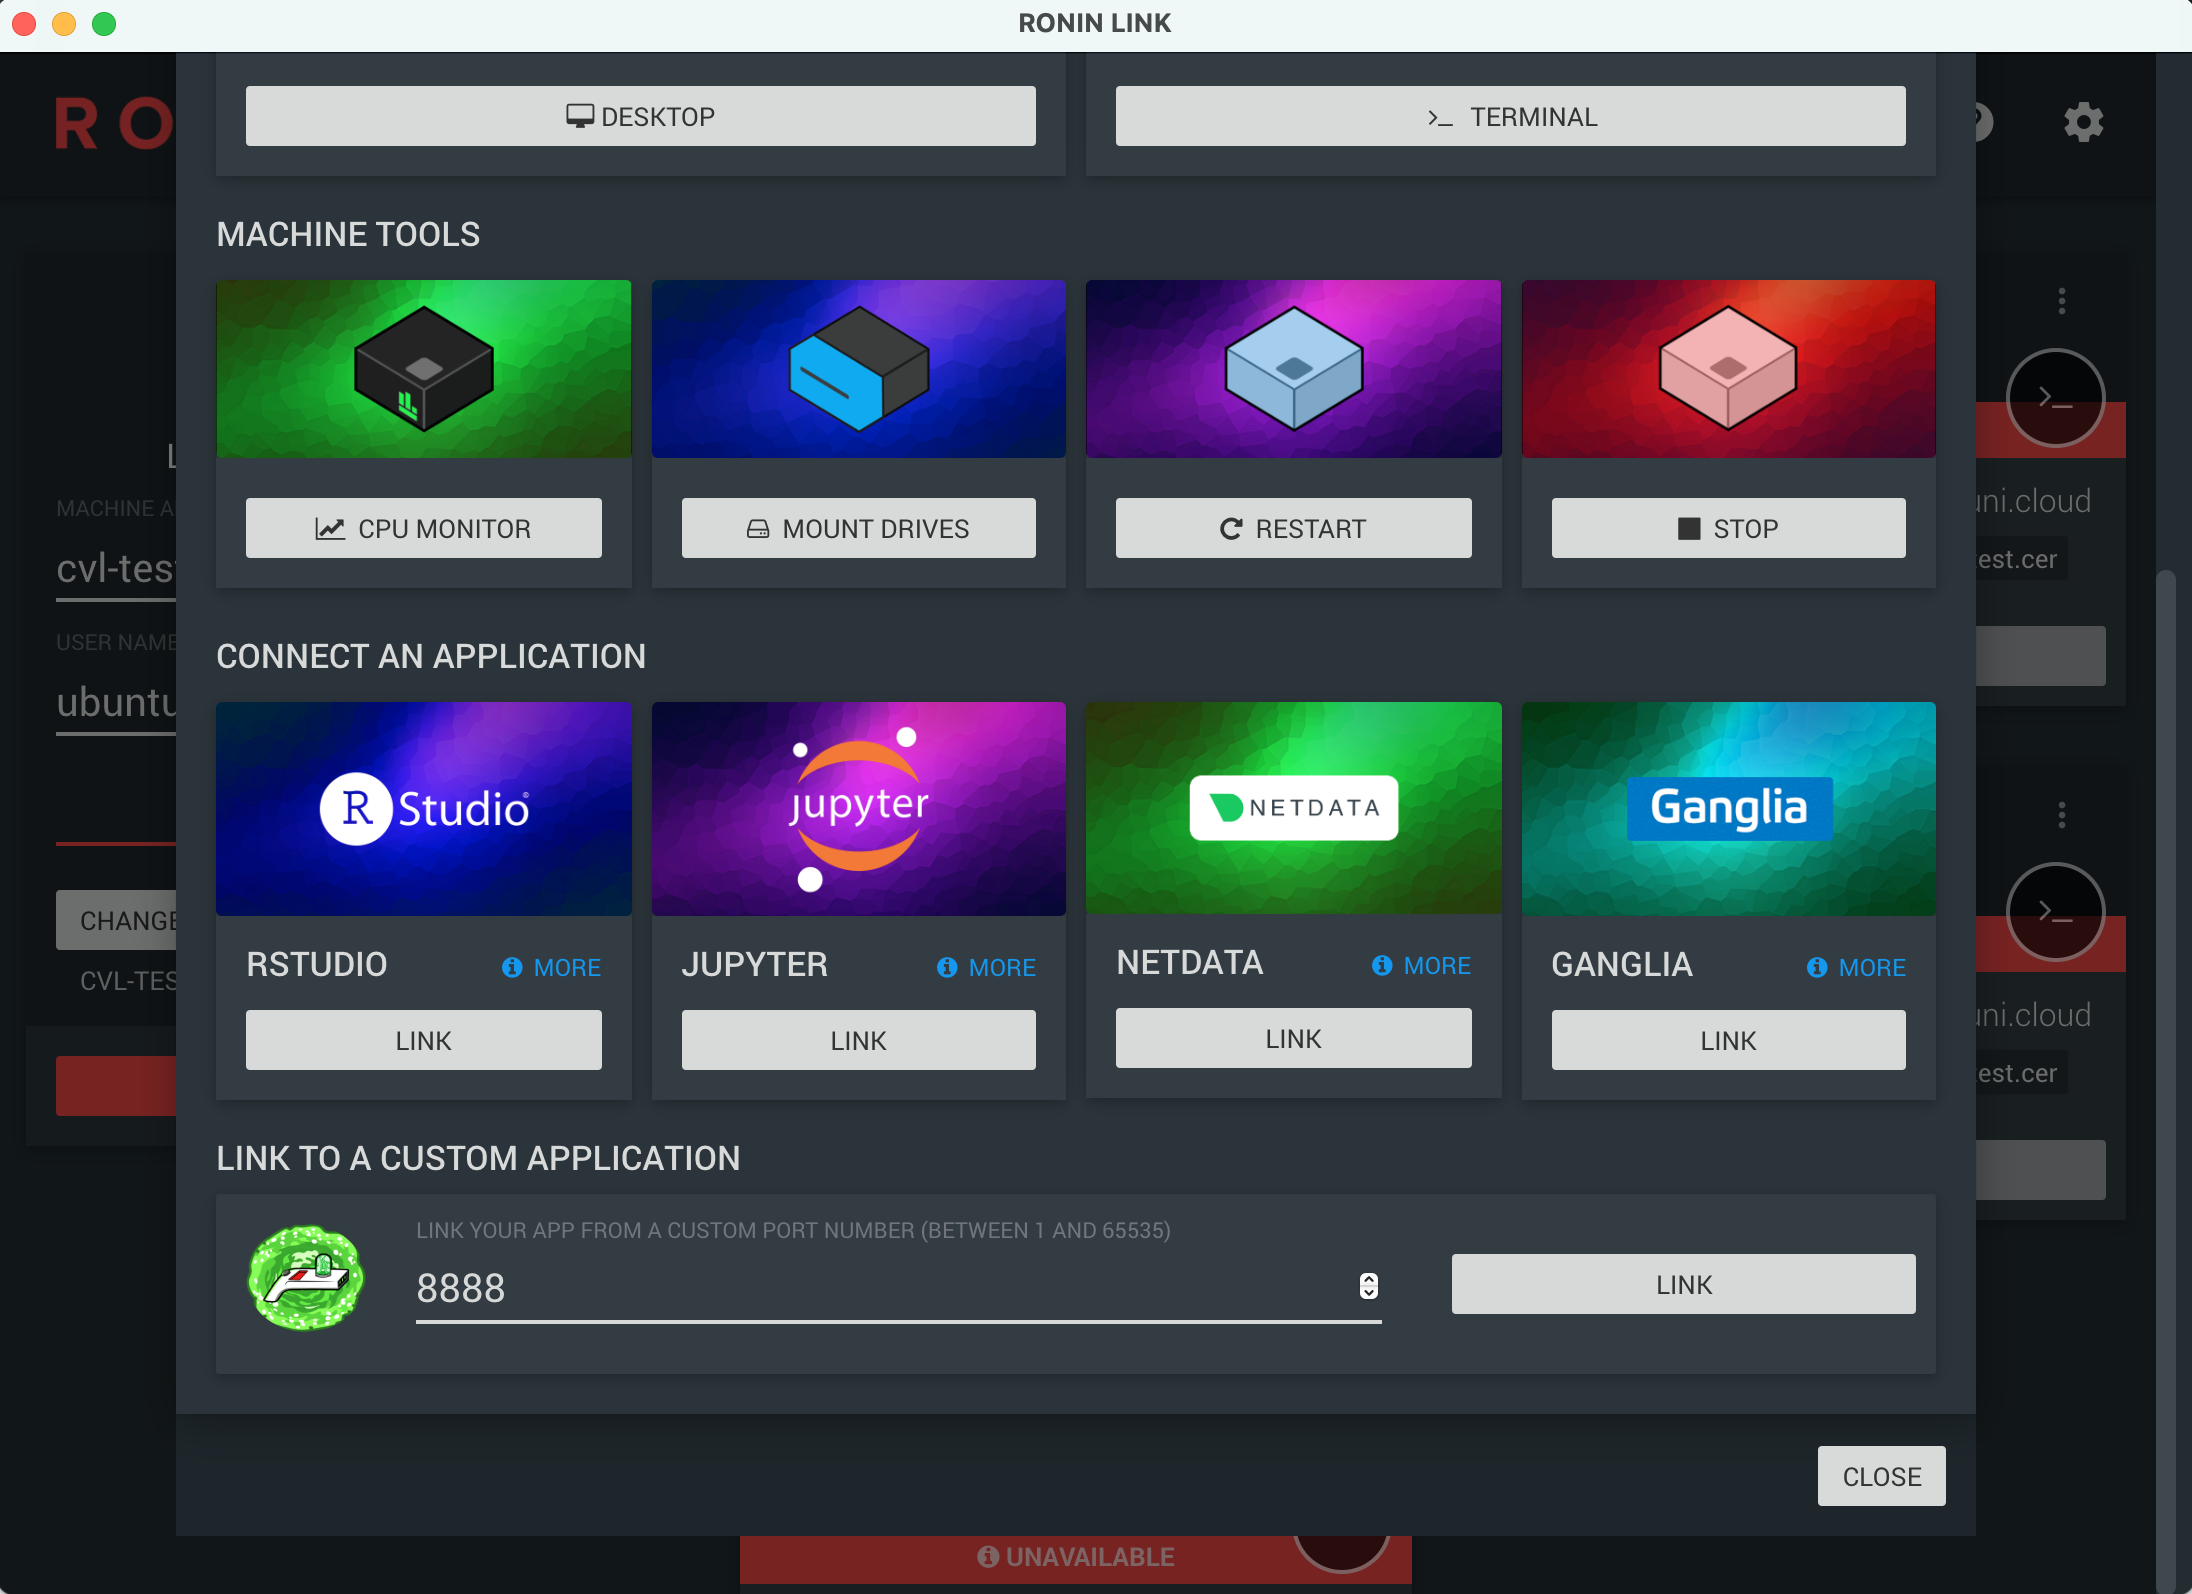Link the Ganglia application
Viewport: 2192px width, 1594px height.
click(1729, 1040)
